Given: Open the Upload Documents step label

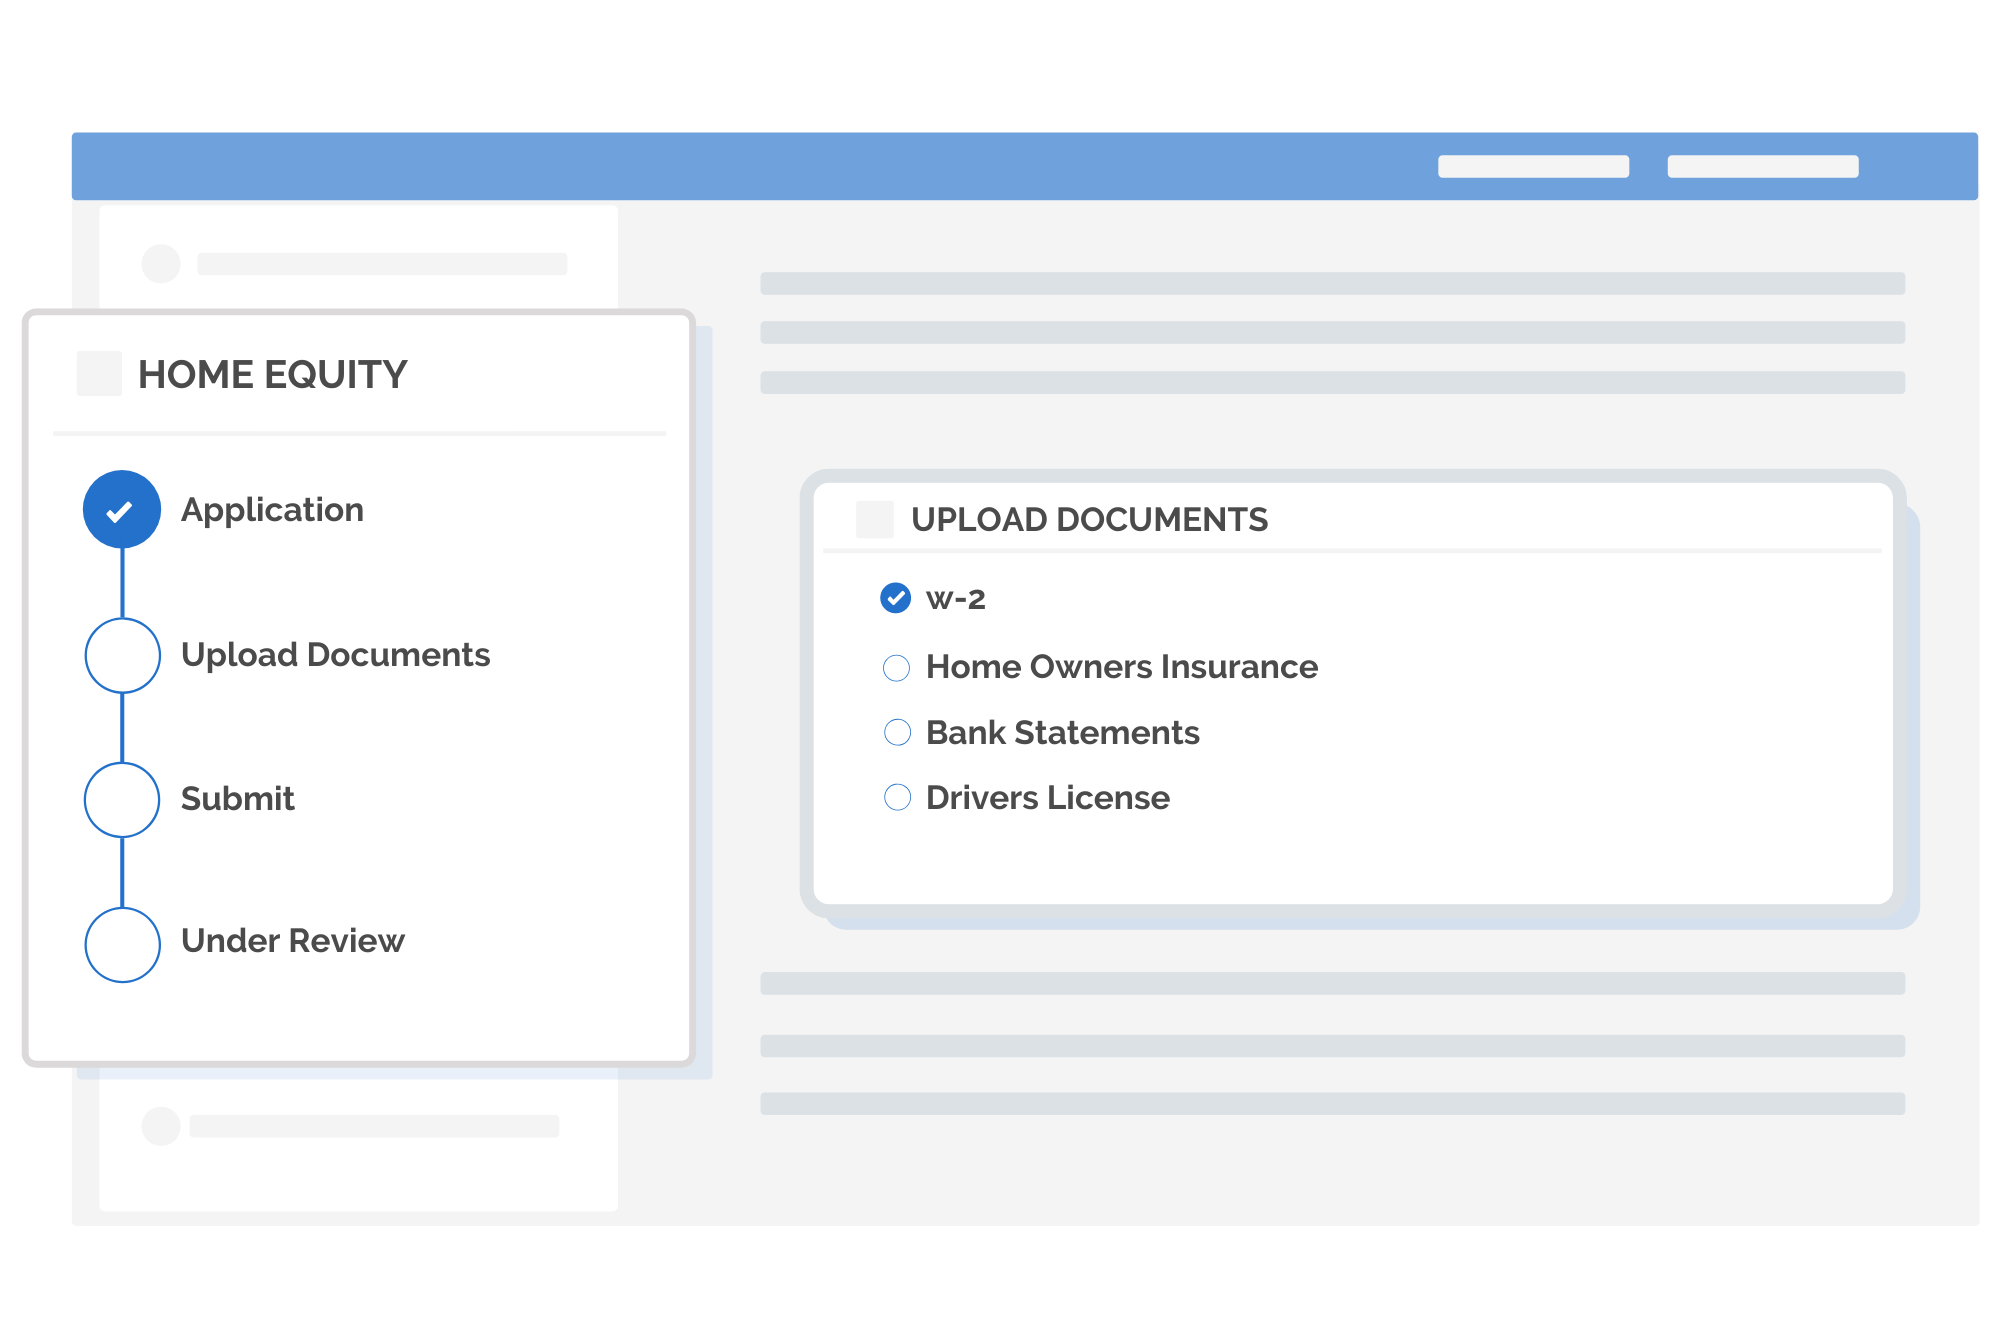Looking at the screenshot, I should click(335, 655).
